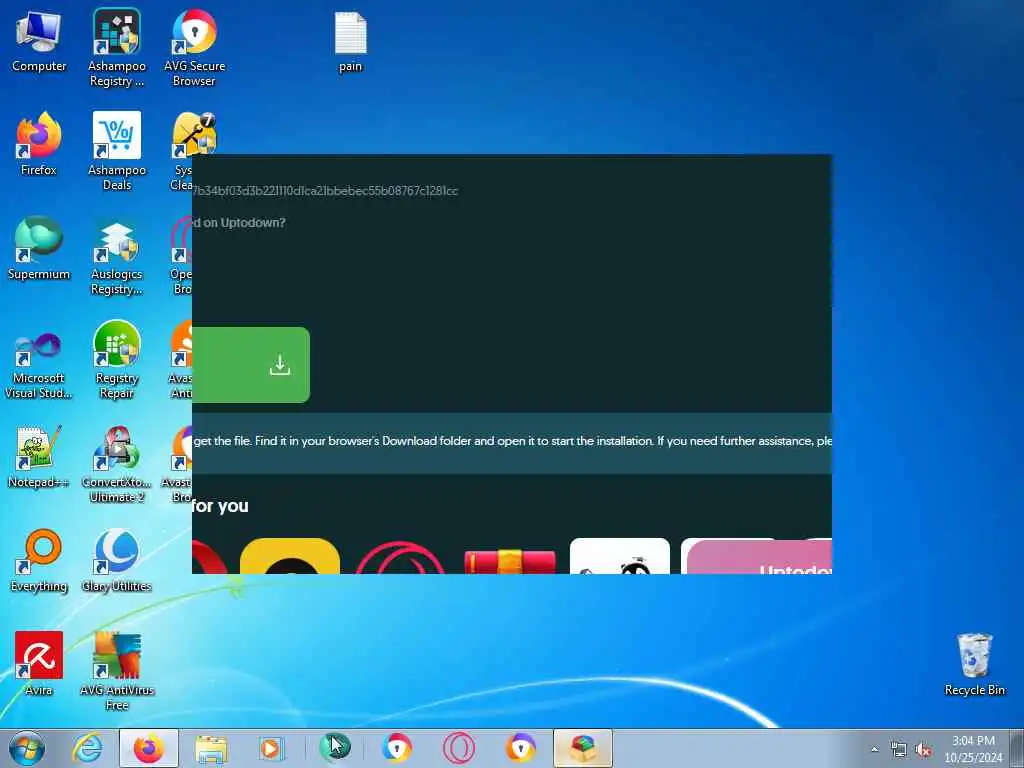
Task: Open the Supermium desktop shortcut
Action: pos(39,249)
